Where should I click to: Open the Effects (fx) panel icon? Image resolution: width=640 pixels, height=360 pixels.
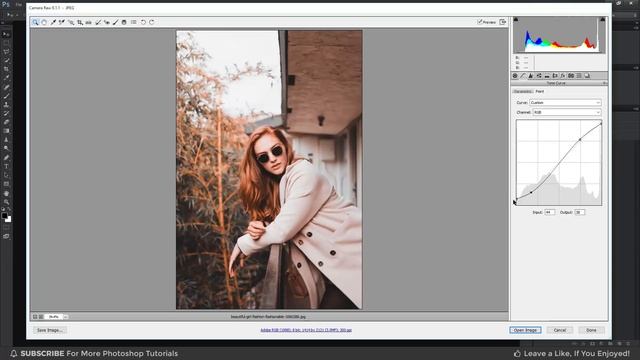coord(562,76)
